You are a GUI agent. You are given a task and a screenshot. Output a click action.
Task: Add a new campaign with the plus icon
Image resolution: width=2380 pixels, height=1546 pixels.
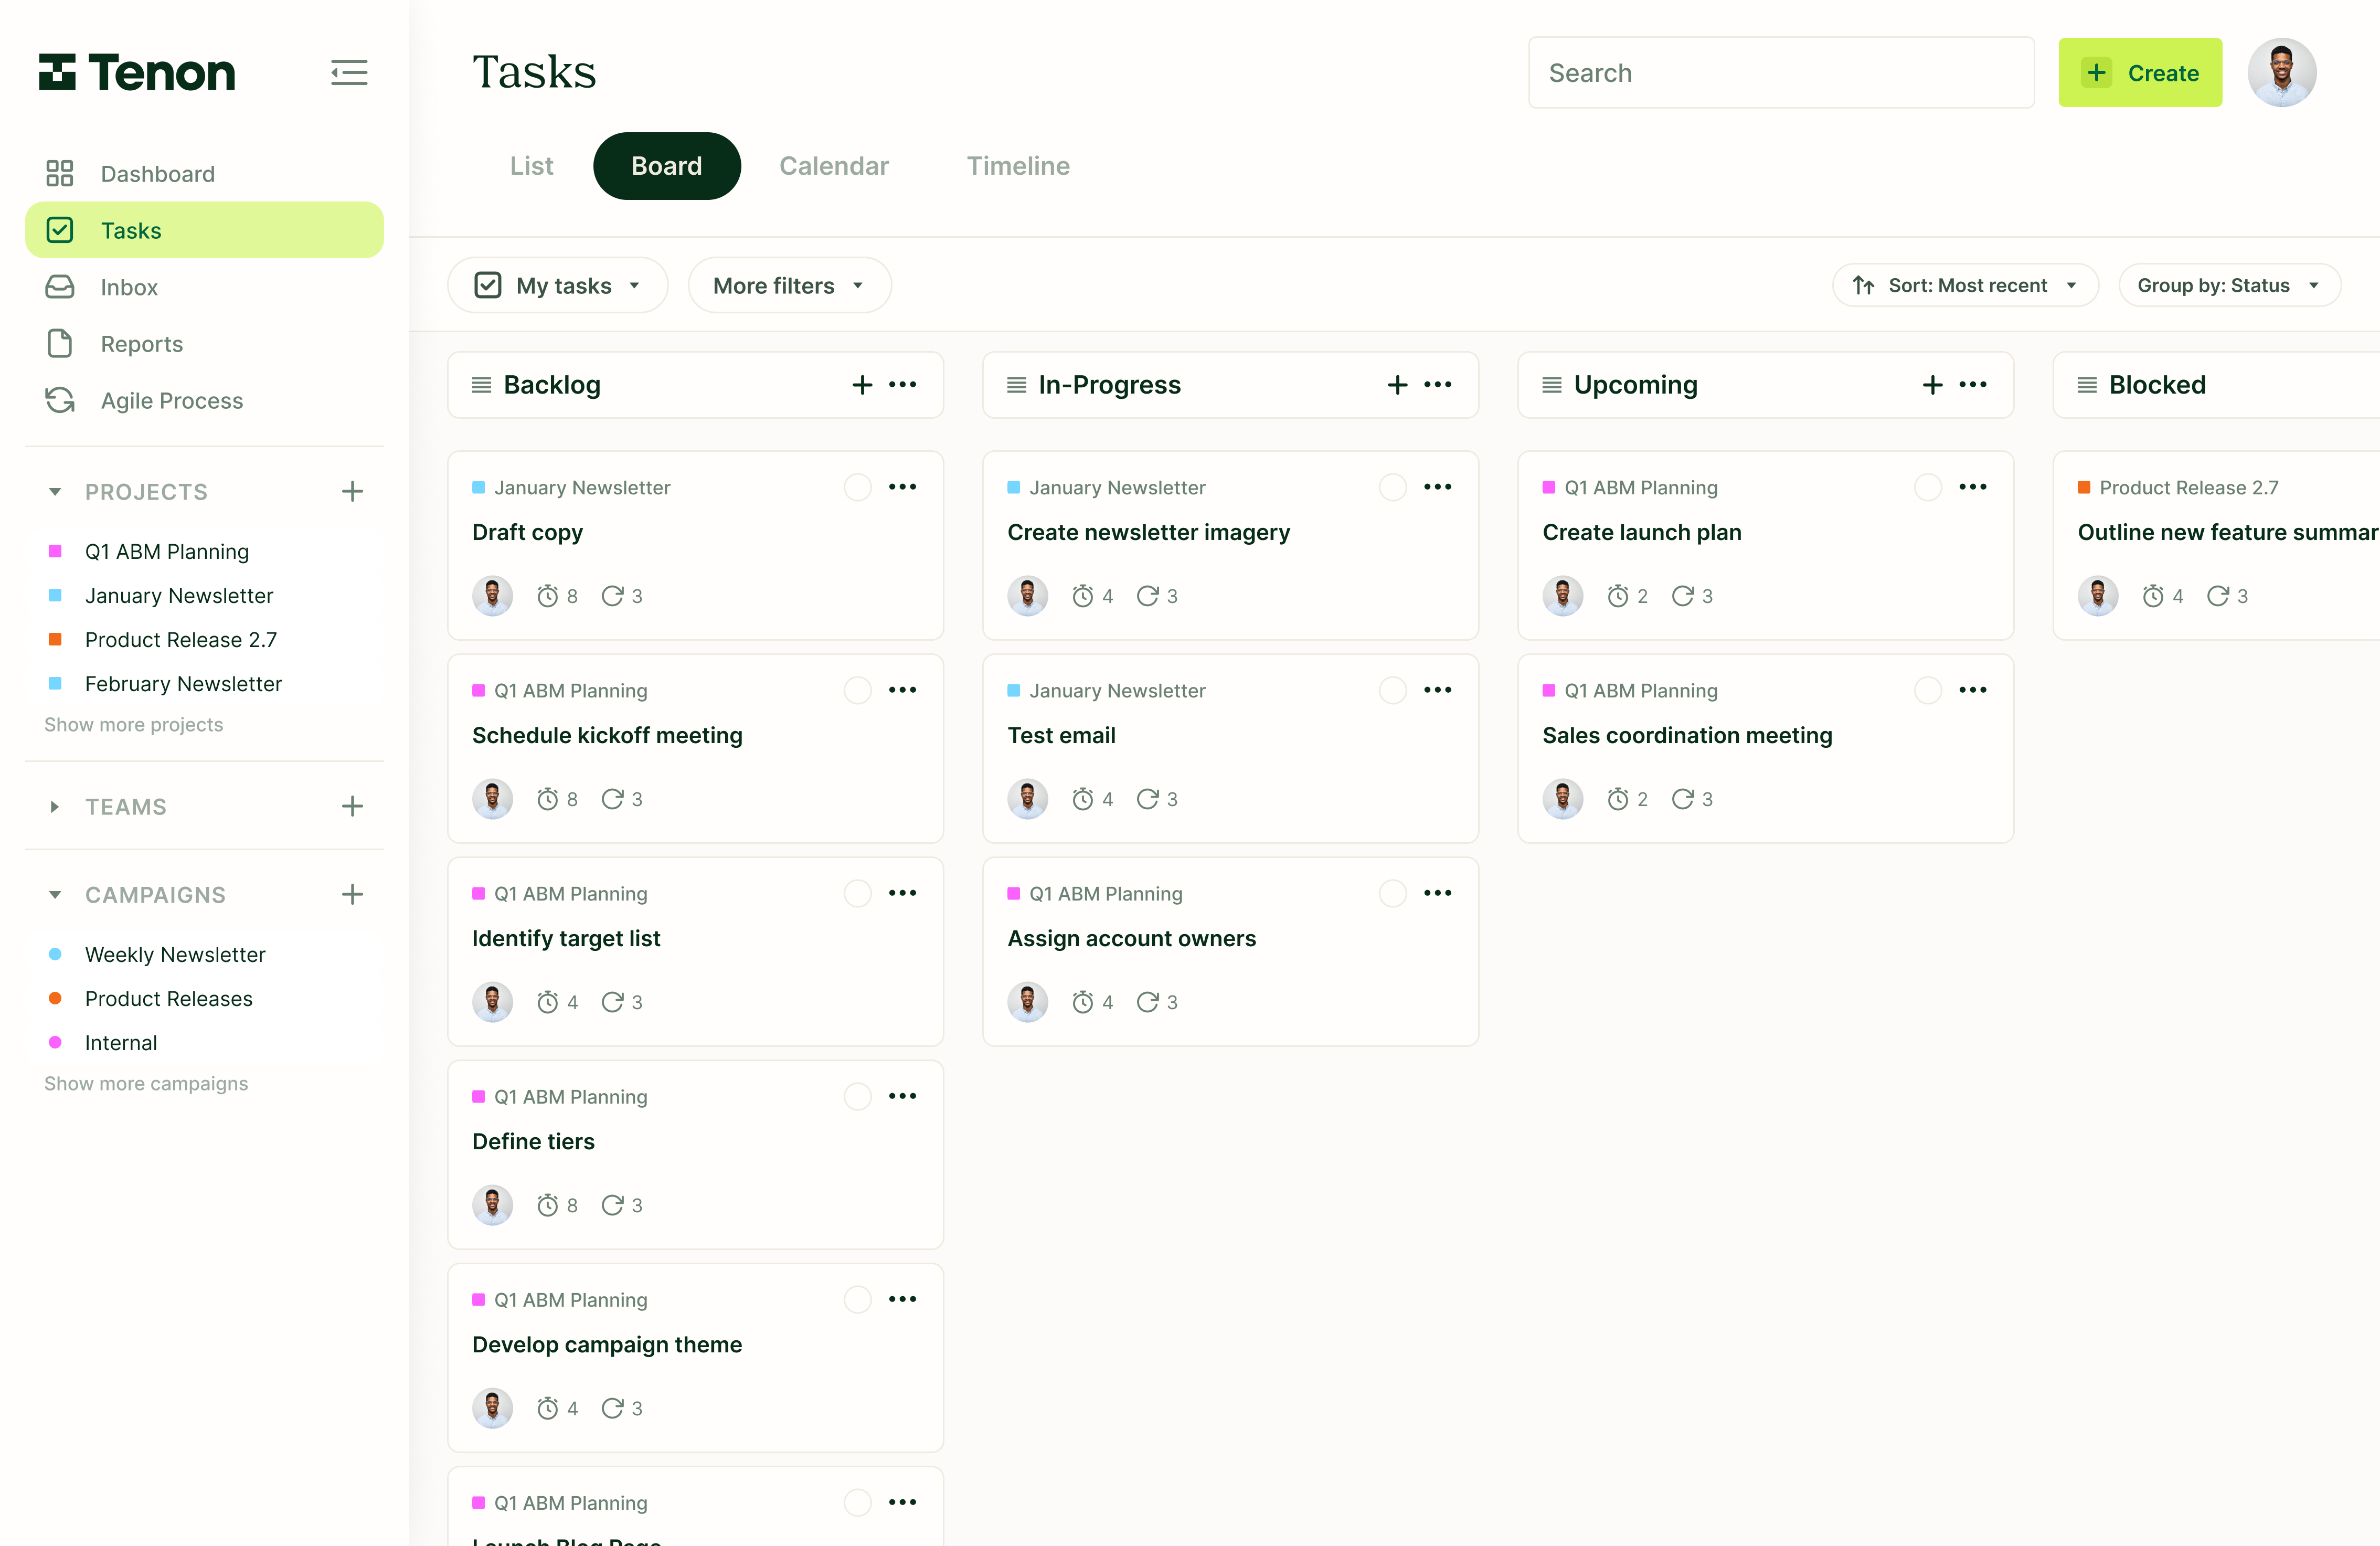(352, 894)
